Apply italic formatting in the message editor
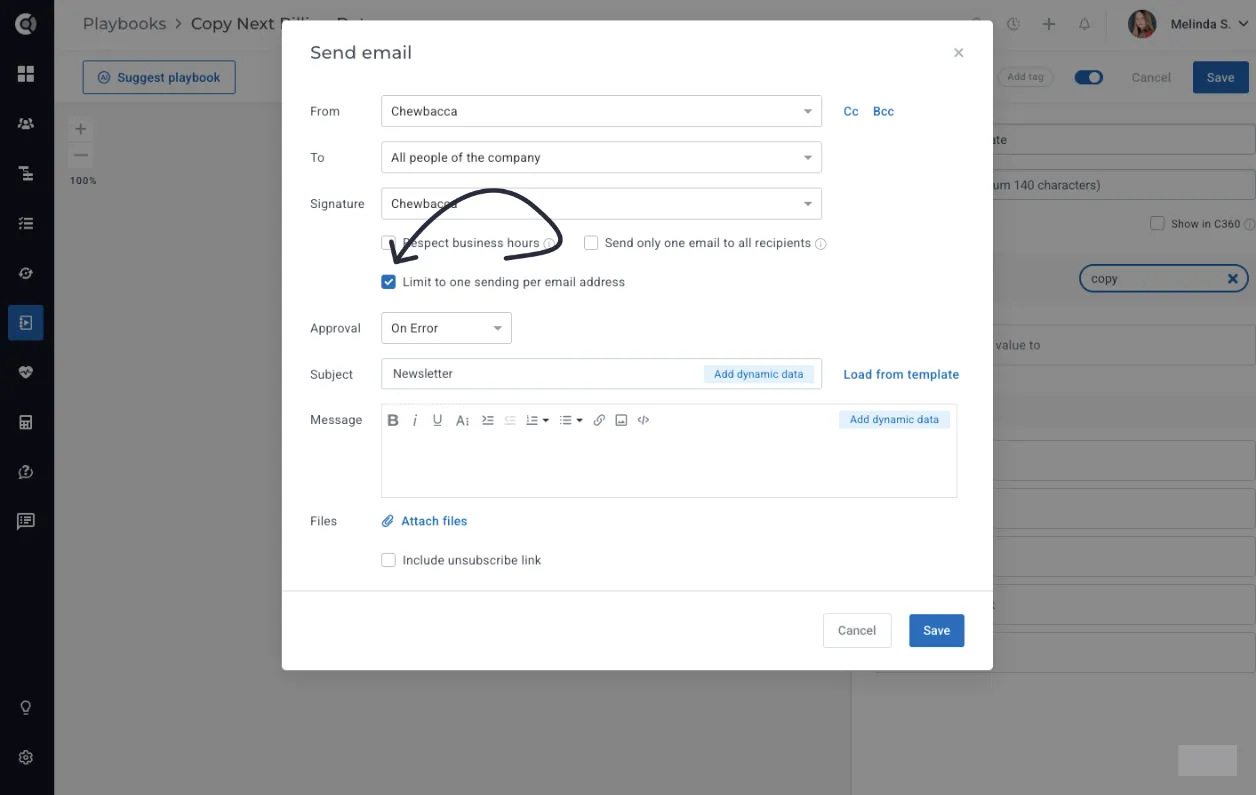1256x795 pixels. point(415,421)
